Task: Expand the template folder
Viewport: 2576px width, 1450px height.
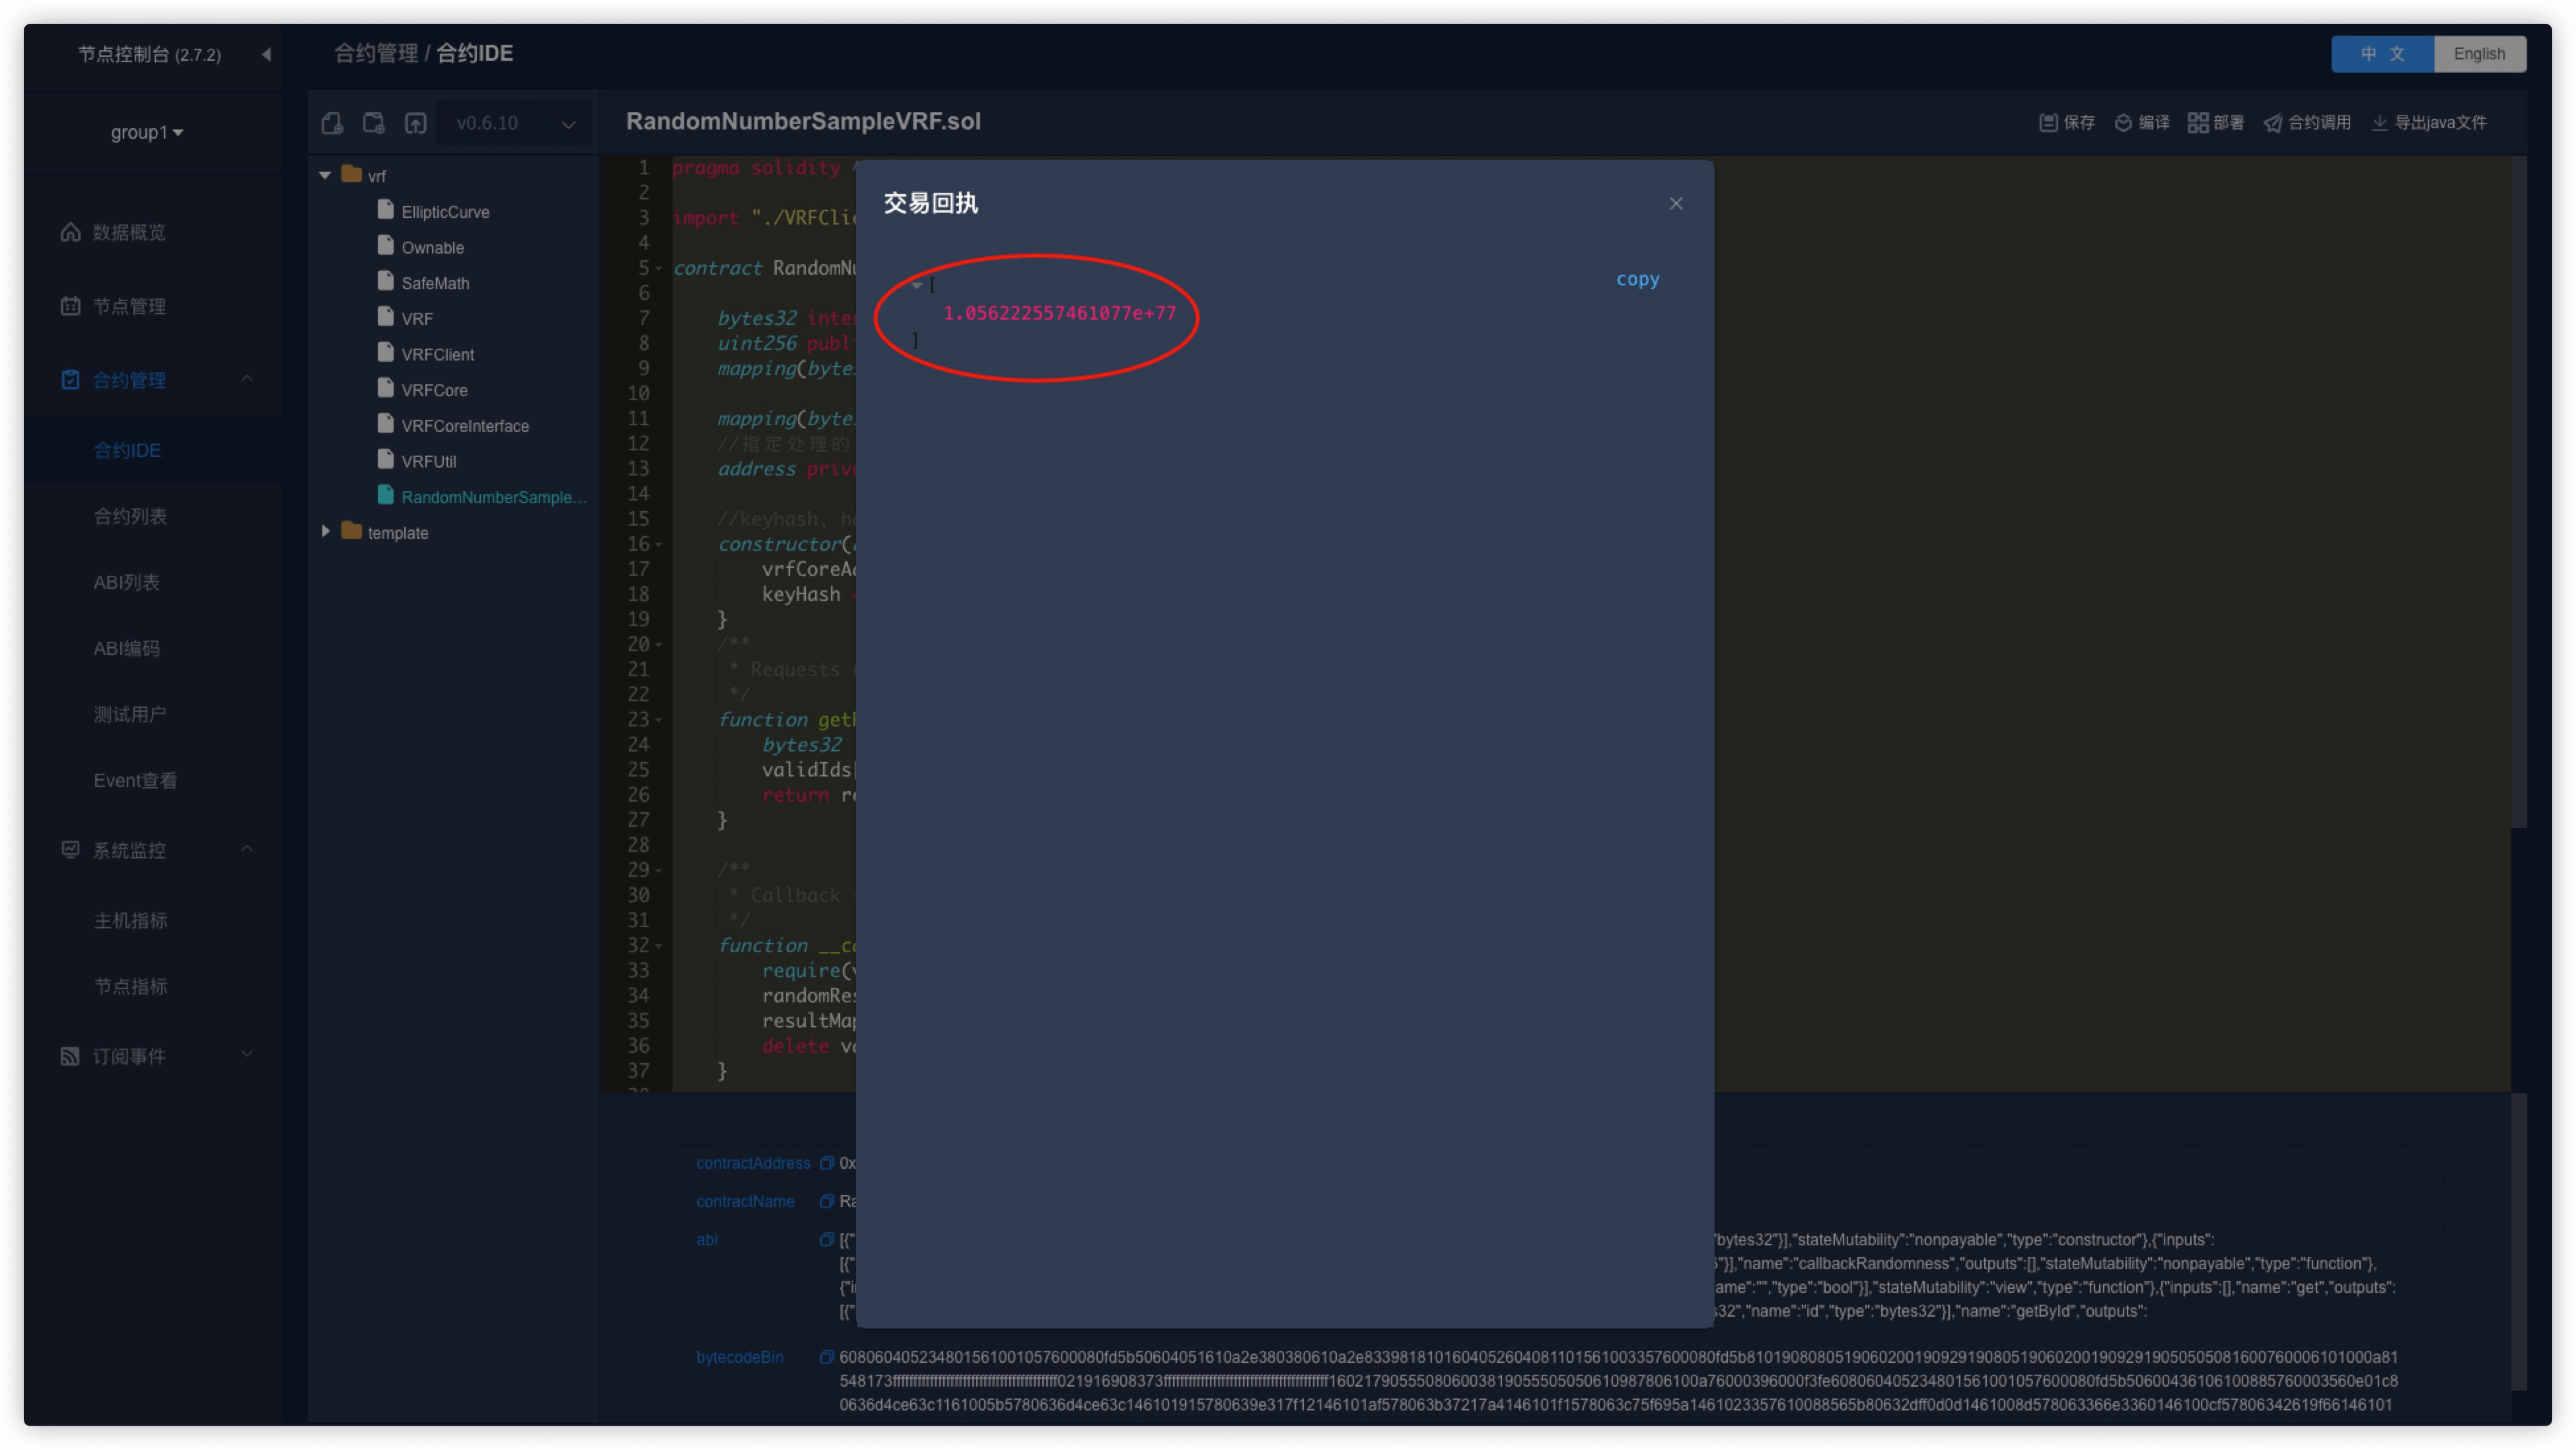Action: tap(325, 532)
